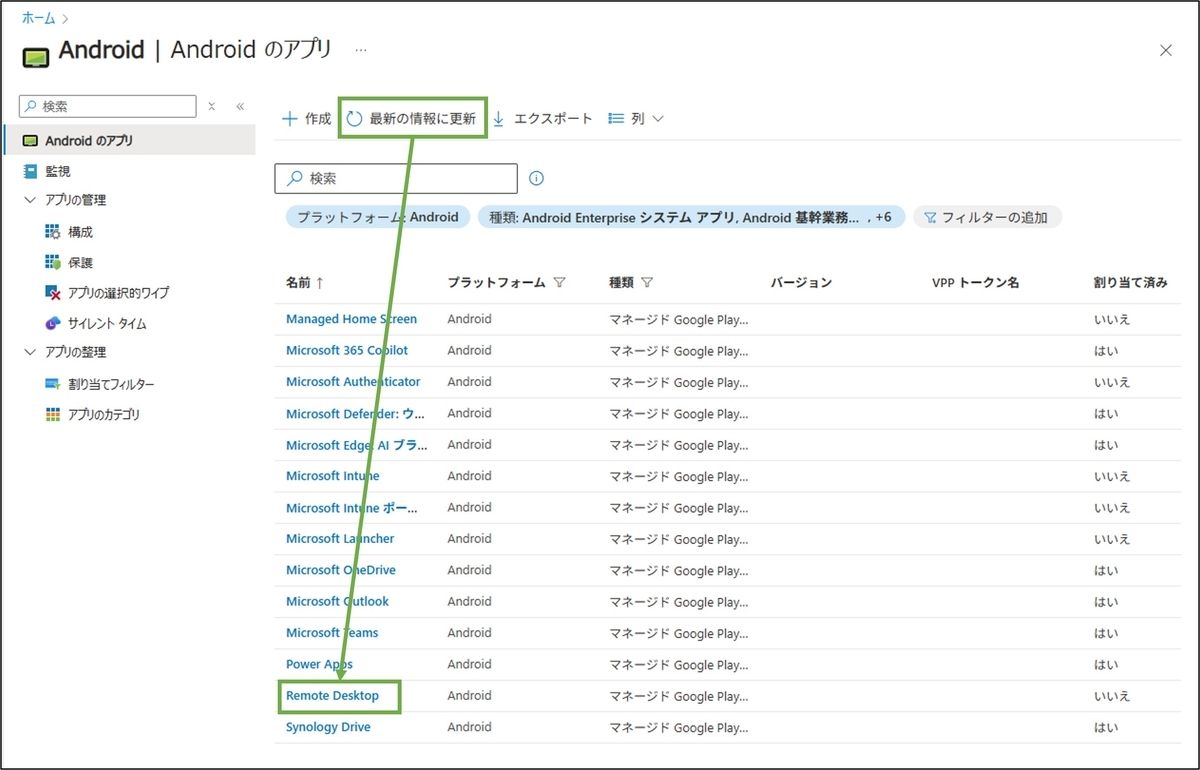Click the sidebar 検索 search field
Screen dimensions: 1200x770
coord(108,106)
